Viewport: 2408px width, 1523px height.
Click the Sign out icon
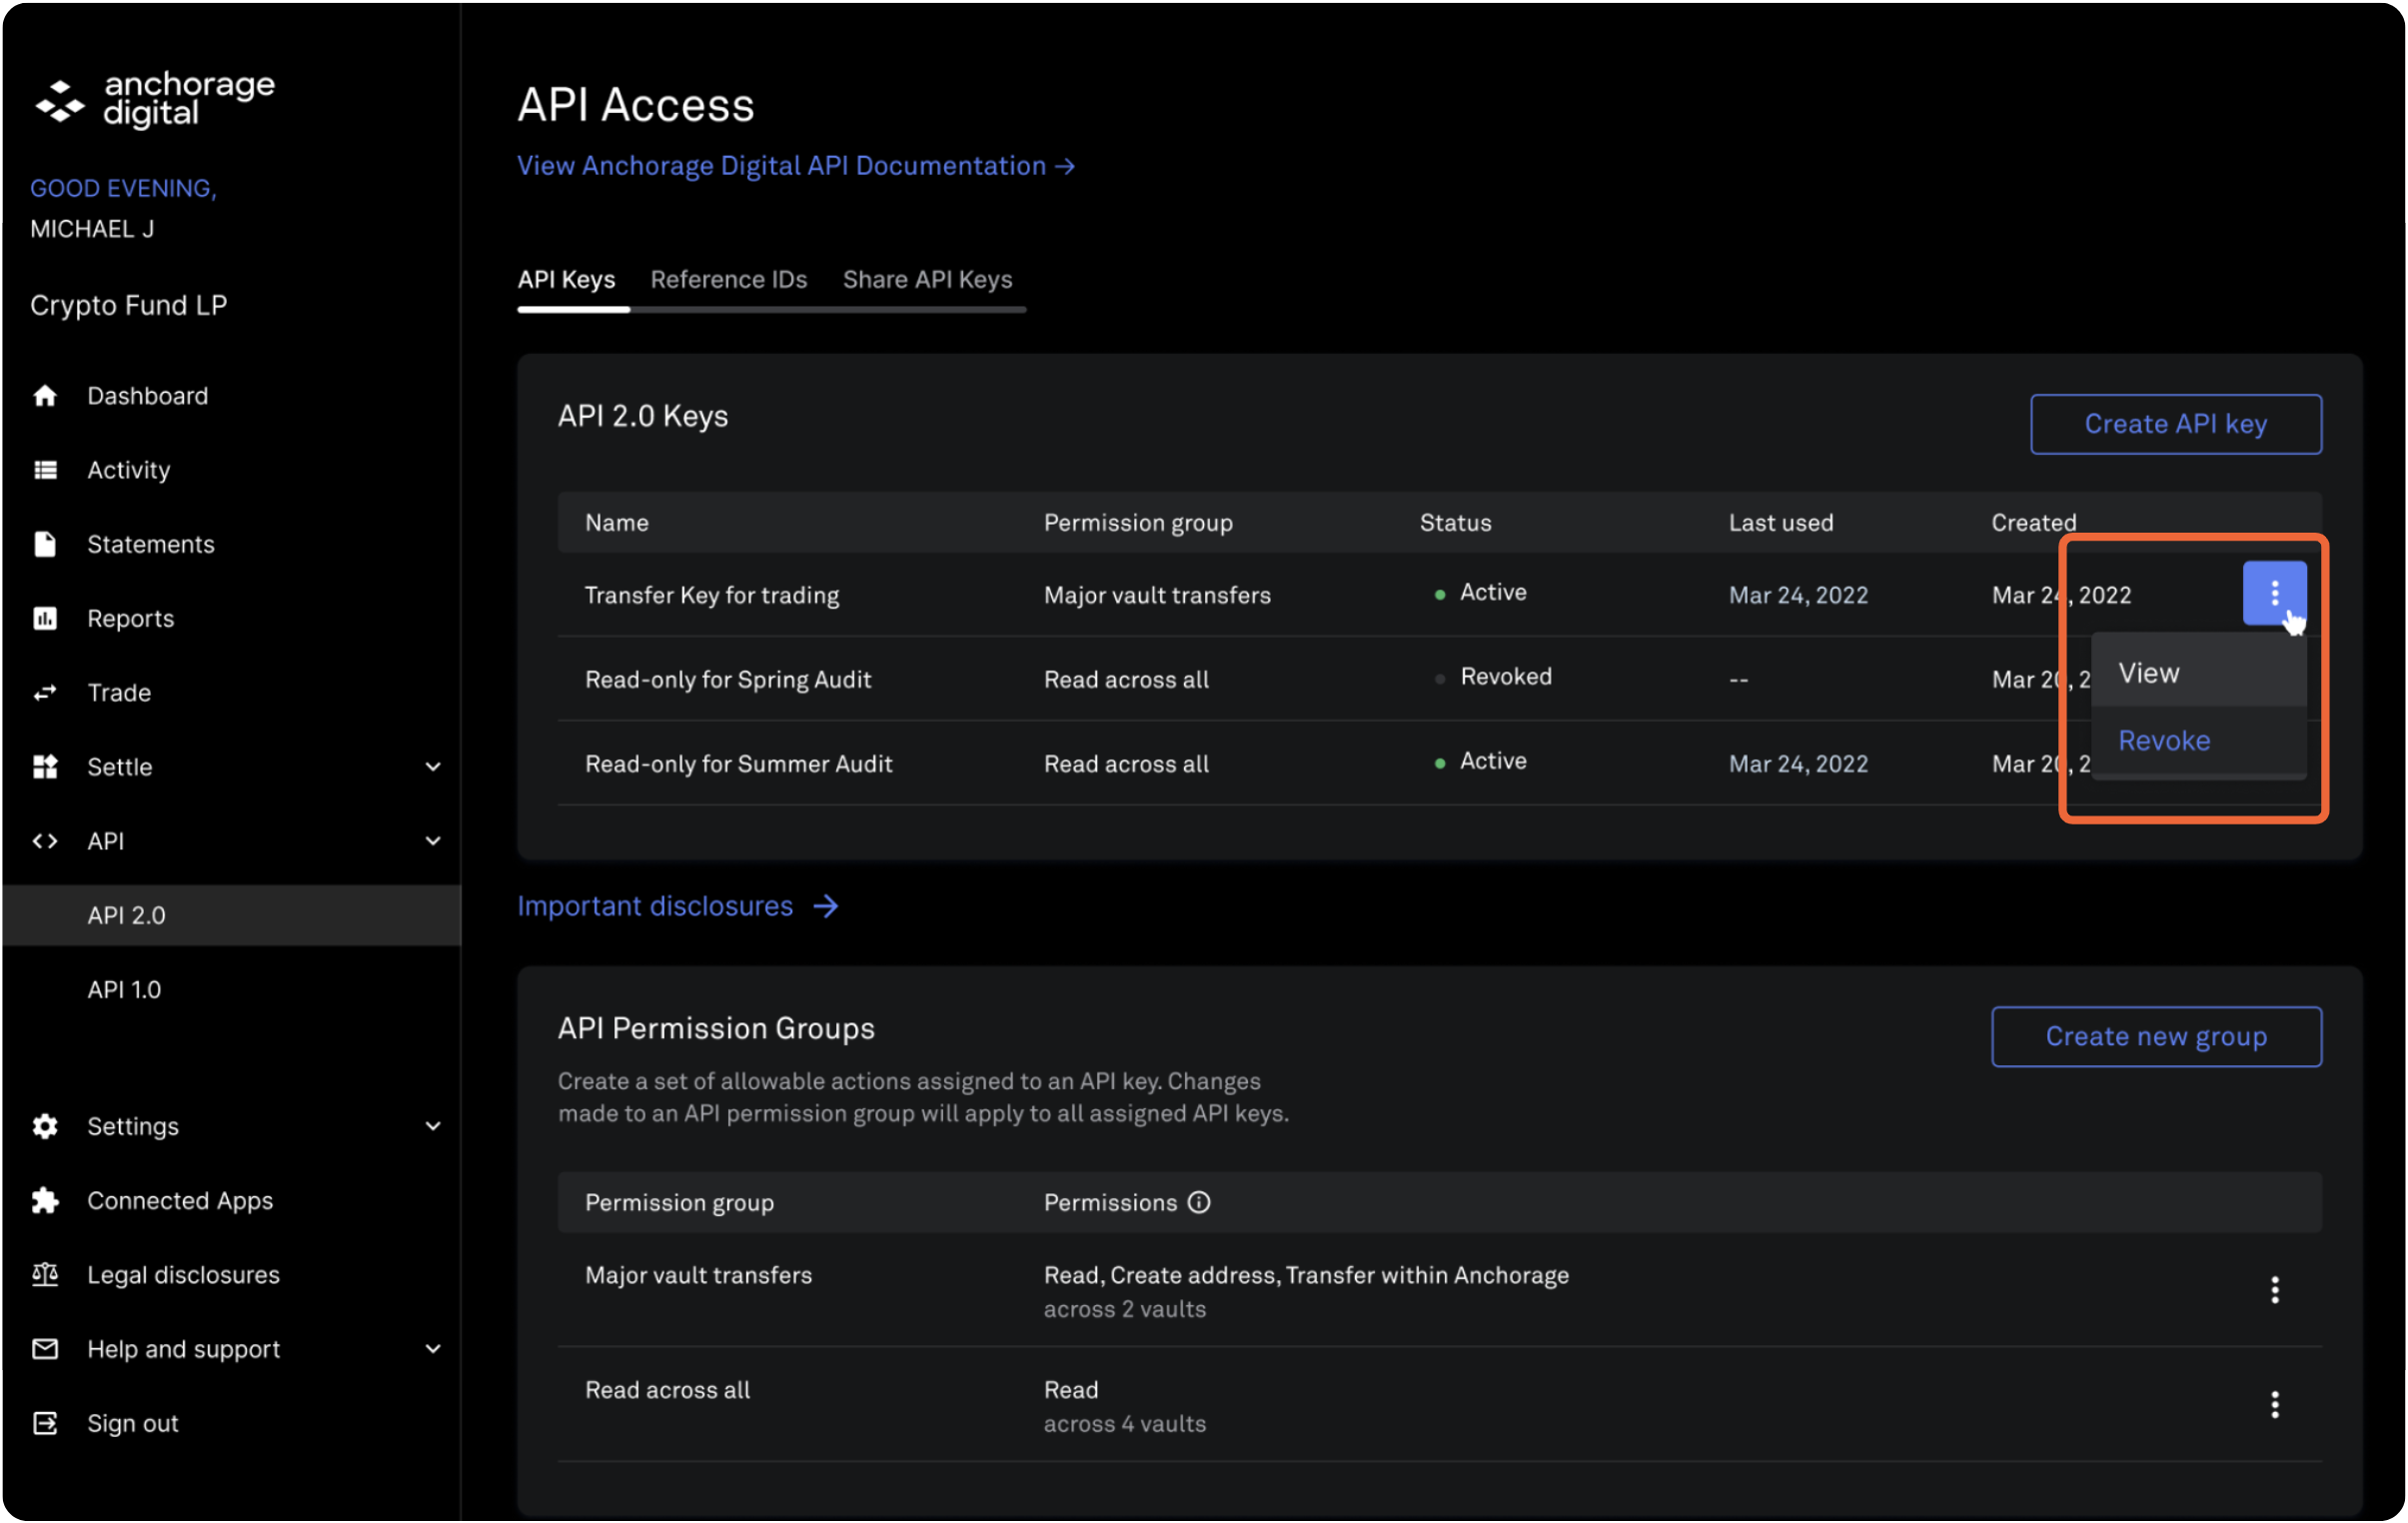tap(45, 1424)
